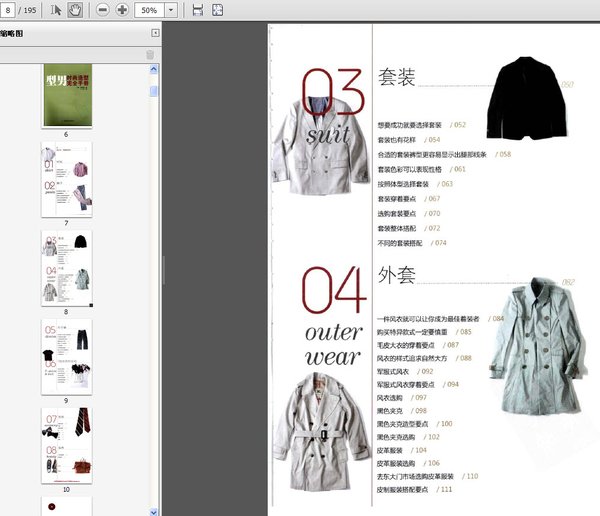The height and width of the screenshot is (516, 600).
Task: Click the black blazer image
Action: click(x=526, y=98)
